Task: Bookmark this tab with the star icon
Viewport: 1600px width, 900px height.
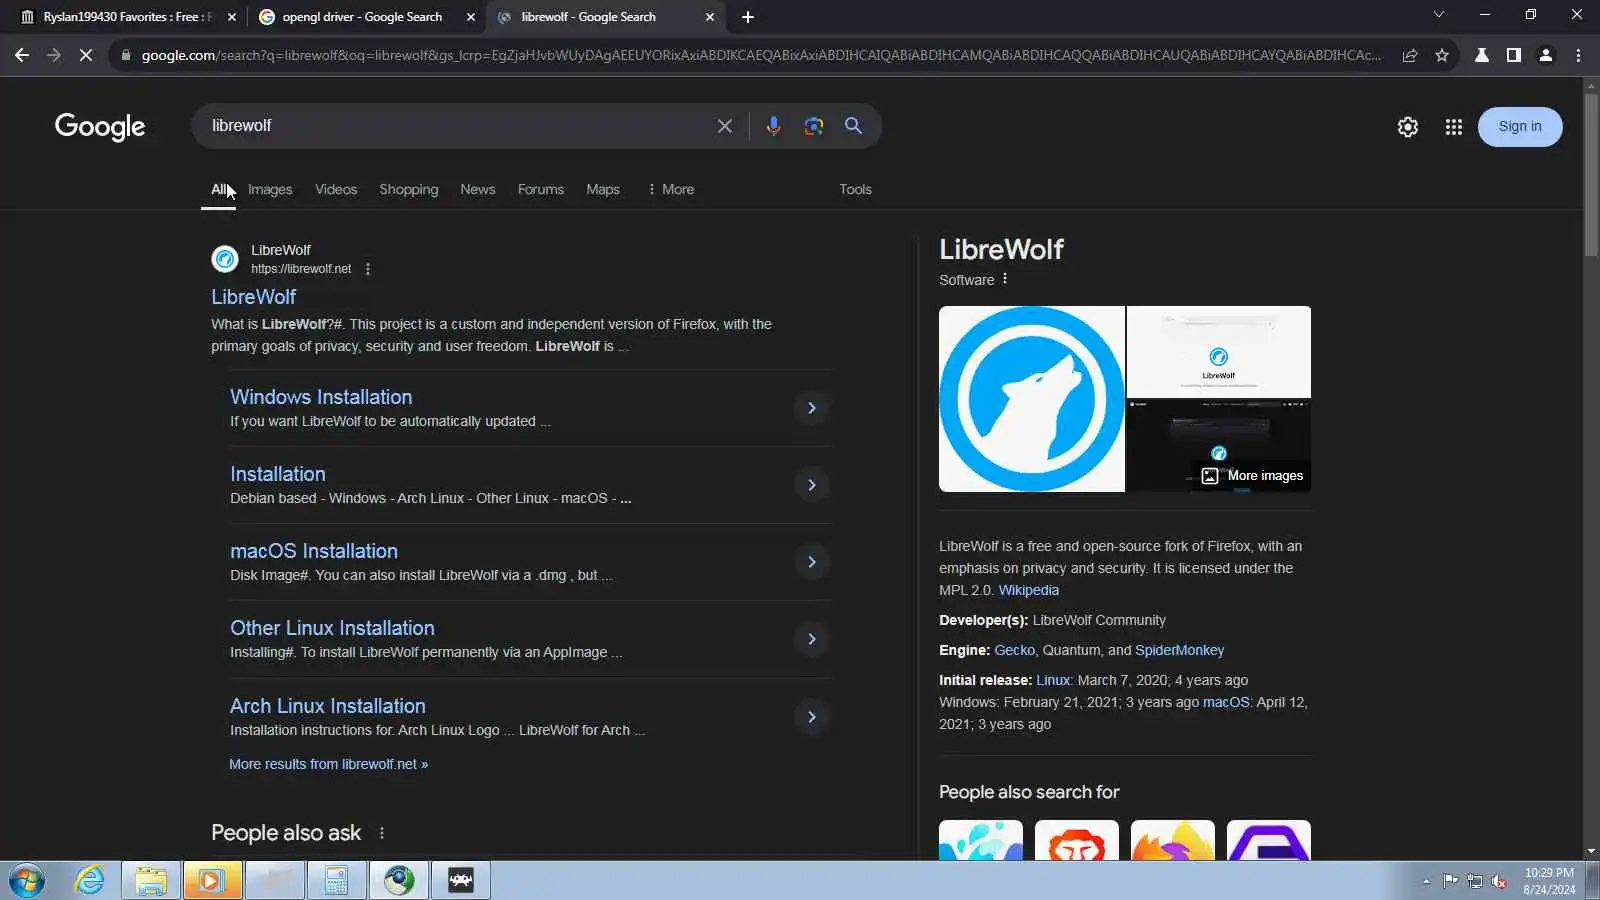Action: [x=1442, y=55]
